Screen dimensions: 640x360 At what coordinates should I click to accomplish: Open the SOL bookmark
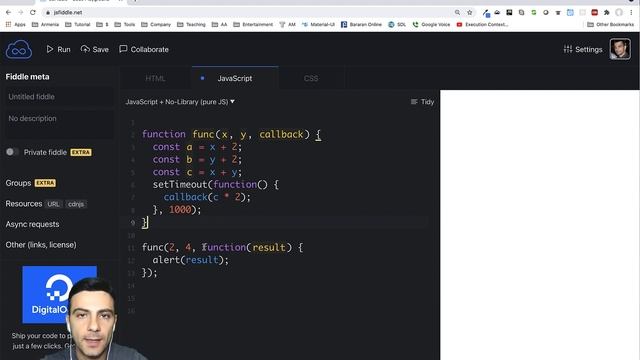(x=397, y=24)
